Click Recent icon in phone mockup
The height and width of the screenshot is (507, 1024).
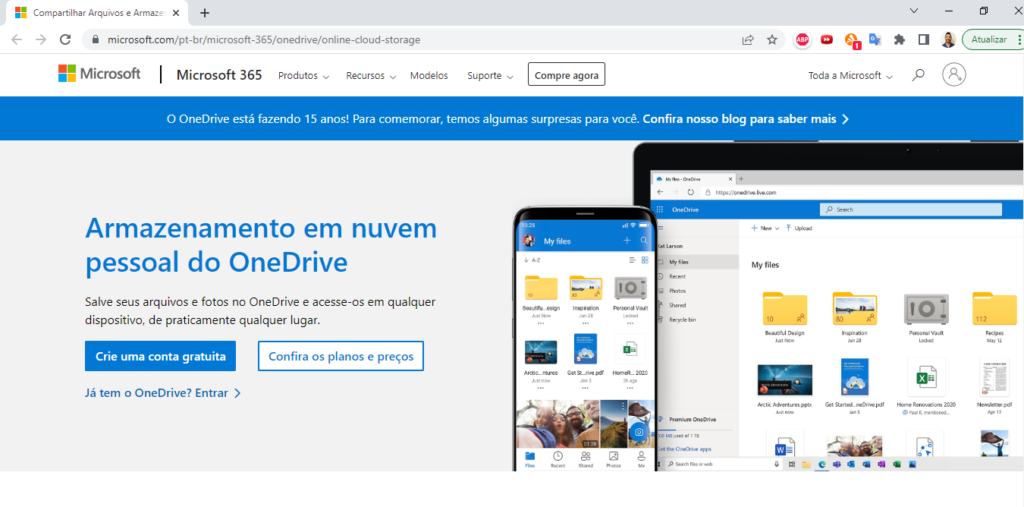tap(558, 459)
